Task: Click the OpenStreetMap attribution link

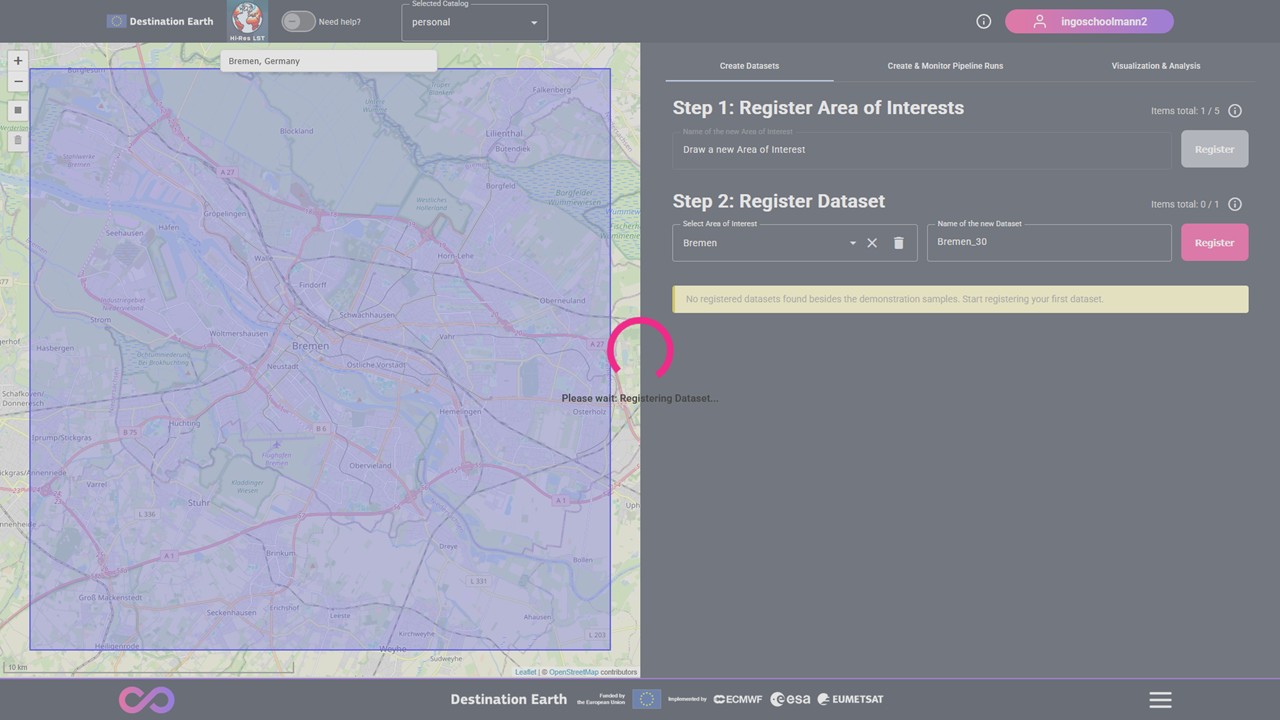Action: pyautogui.click(x=573, y=672)
